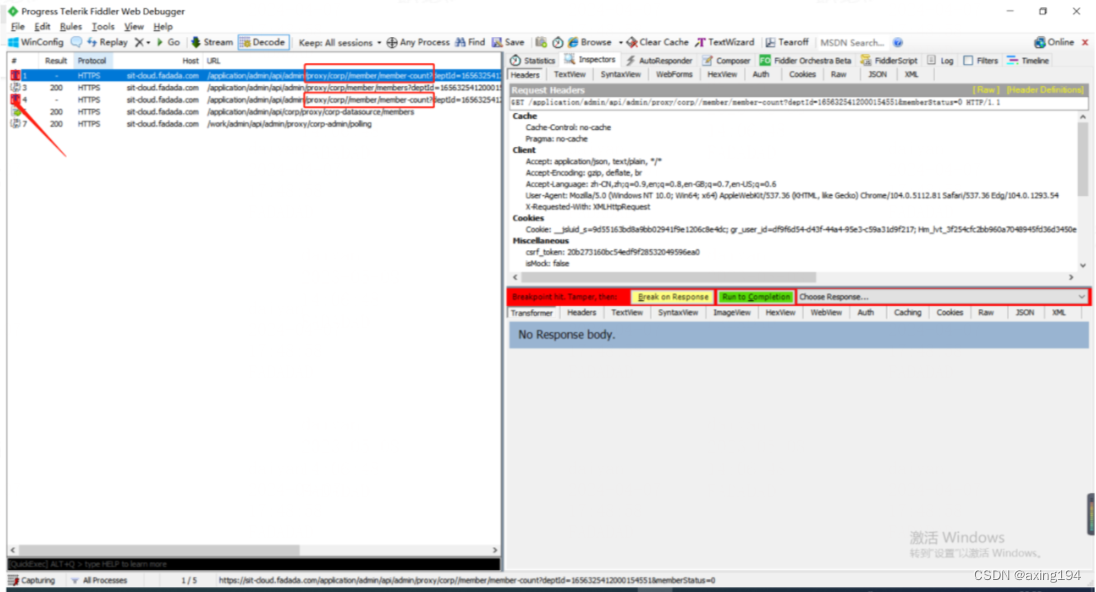
Task: Open the Remove sessions X menu
Action: [142, 43]
